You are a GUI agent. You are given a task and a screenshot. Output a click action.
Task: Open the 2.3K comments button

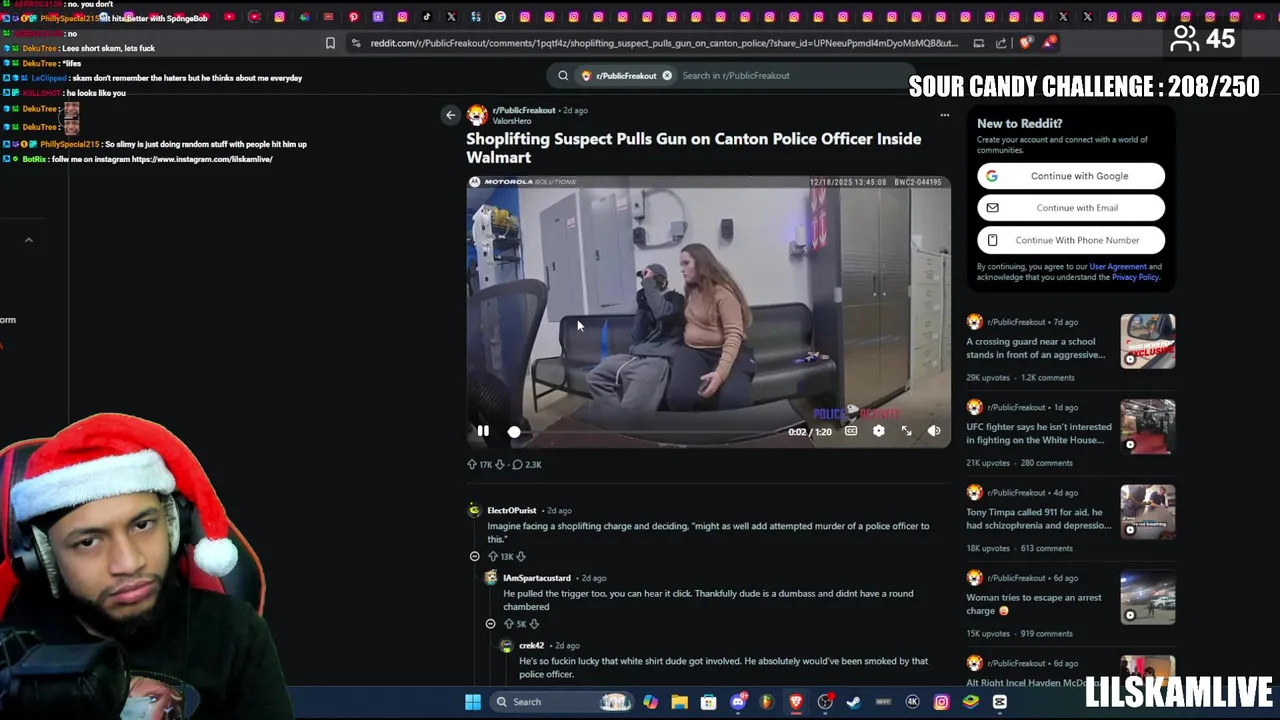(x=526, y=464)
